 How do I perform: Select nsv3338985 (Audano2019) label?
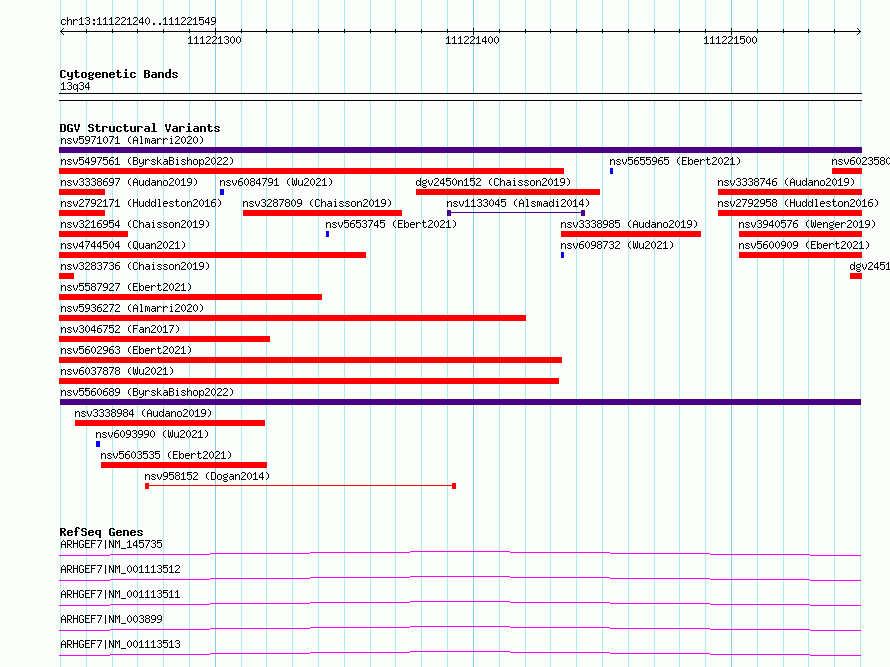coord(629,224)
